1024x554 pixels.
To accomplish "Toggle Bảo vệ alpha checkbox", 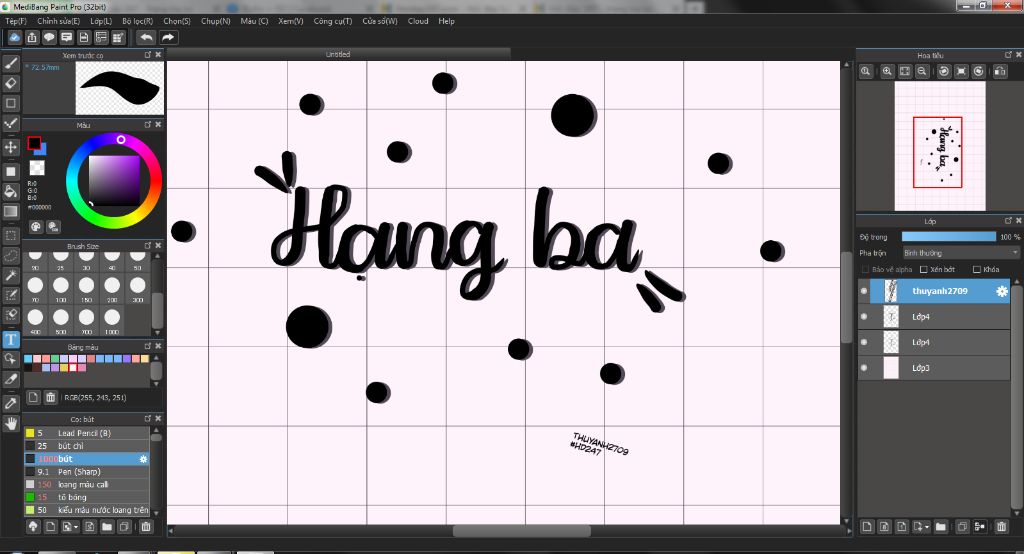I will coord(865,269).
